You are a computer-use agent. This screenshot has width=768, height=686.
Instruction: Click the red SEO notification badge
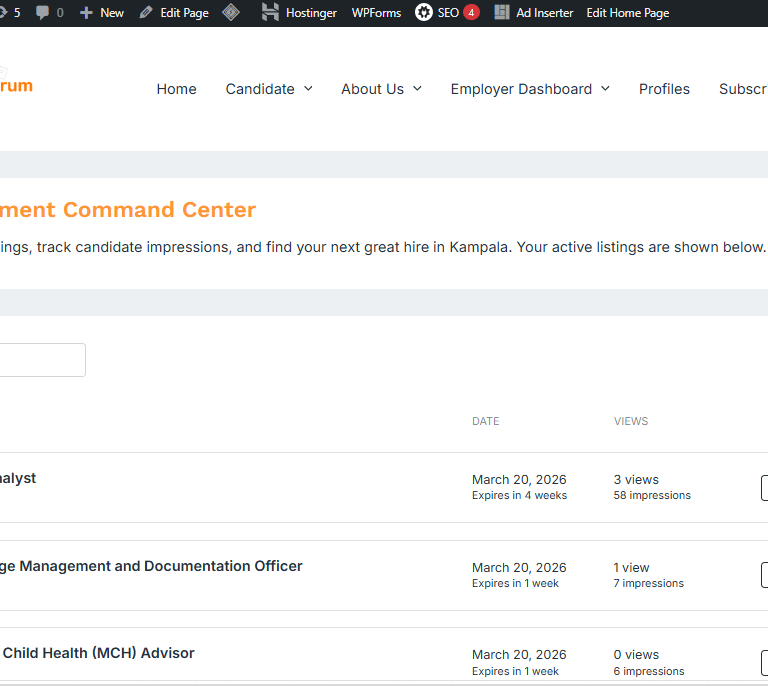click(x=471, y=13)
